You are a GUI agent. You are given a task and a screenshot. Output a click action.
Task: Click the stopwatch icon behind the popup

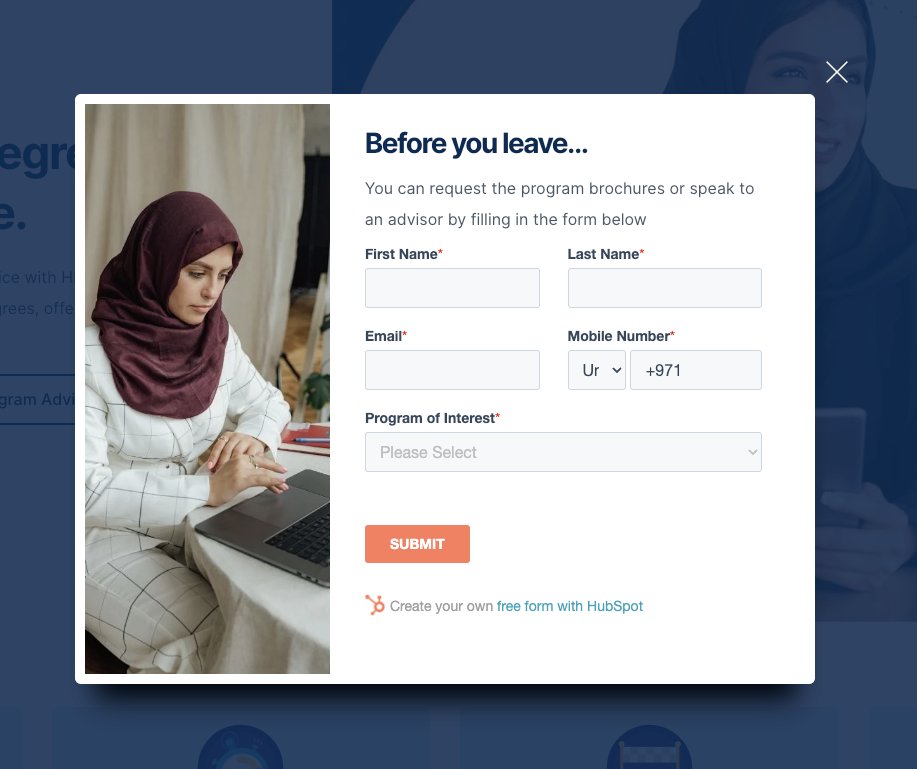tap(240, 747)
